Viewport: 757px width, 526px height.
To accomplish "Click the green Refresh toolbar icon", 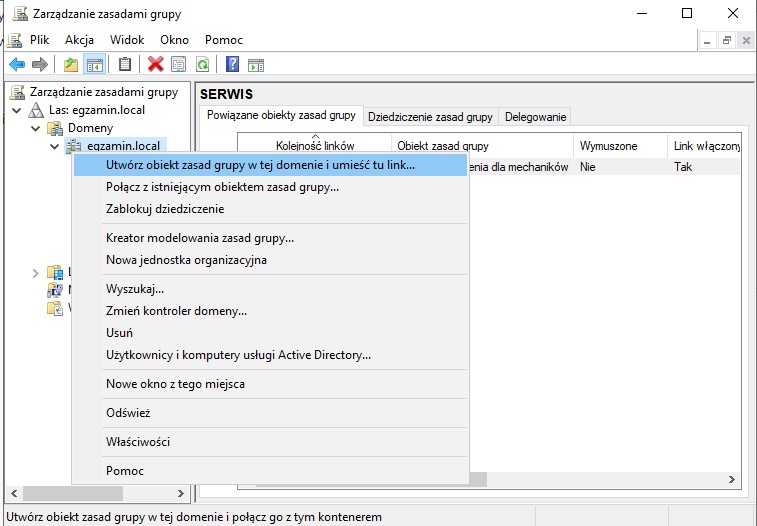I will [203, 64].
